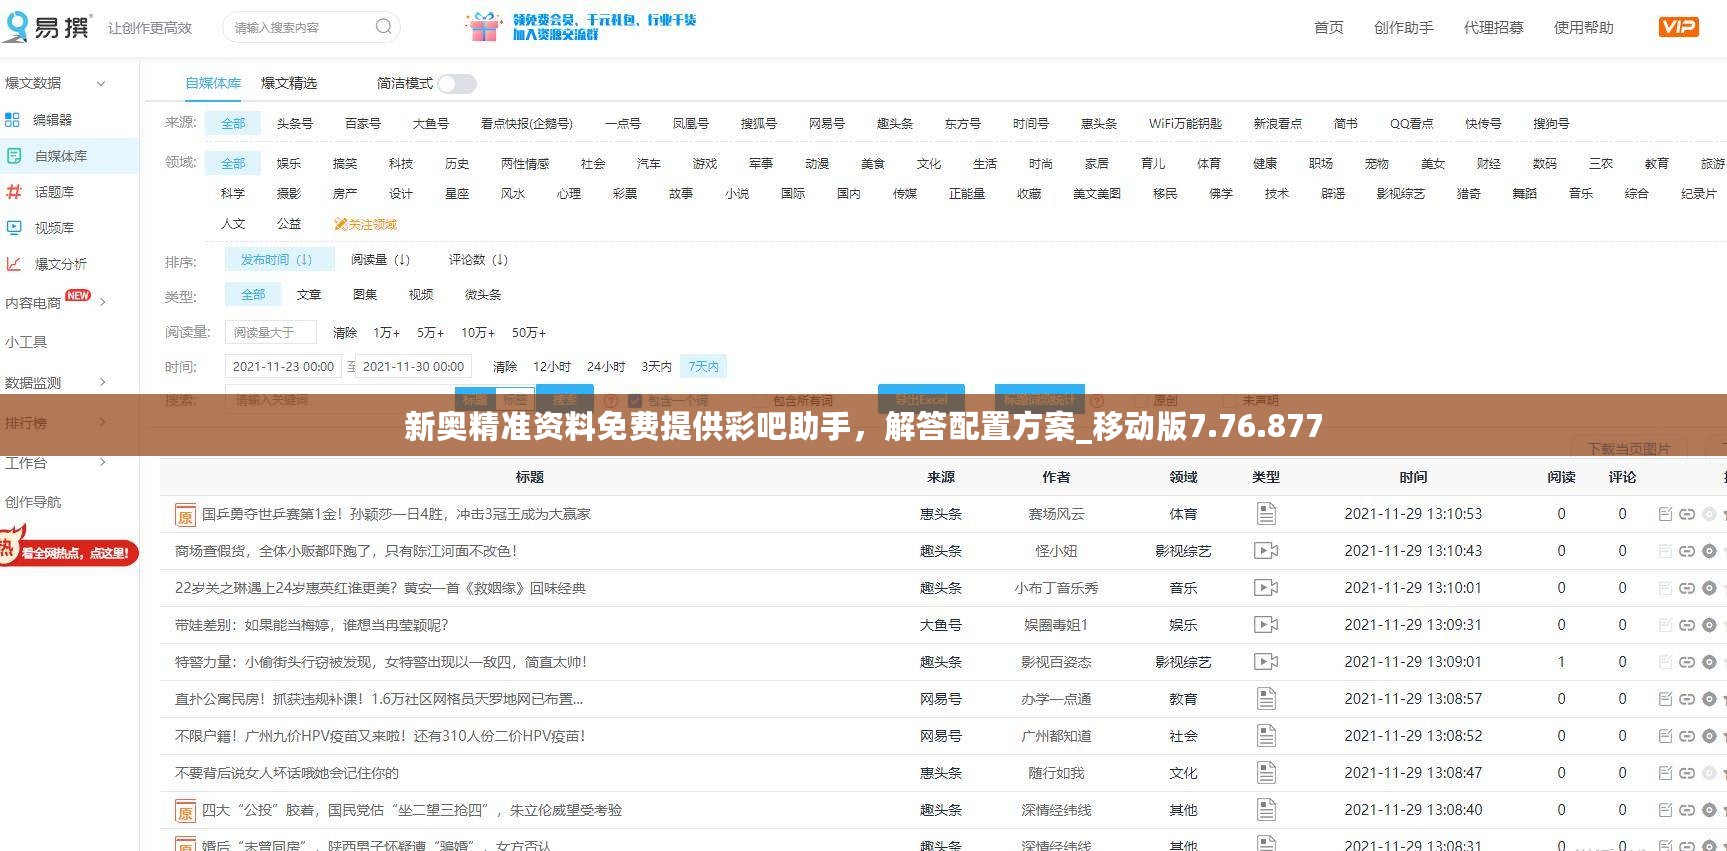Viewport: 1727px width, 851px height.
Task: Click the round disc icon on 13:08:40 row
Action: [x=1709, y=810]
